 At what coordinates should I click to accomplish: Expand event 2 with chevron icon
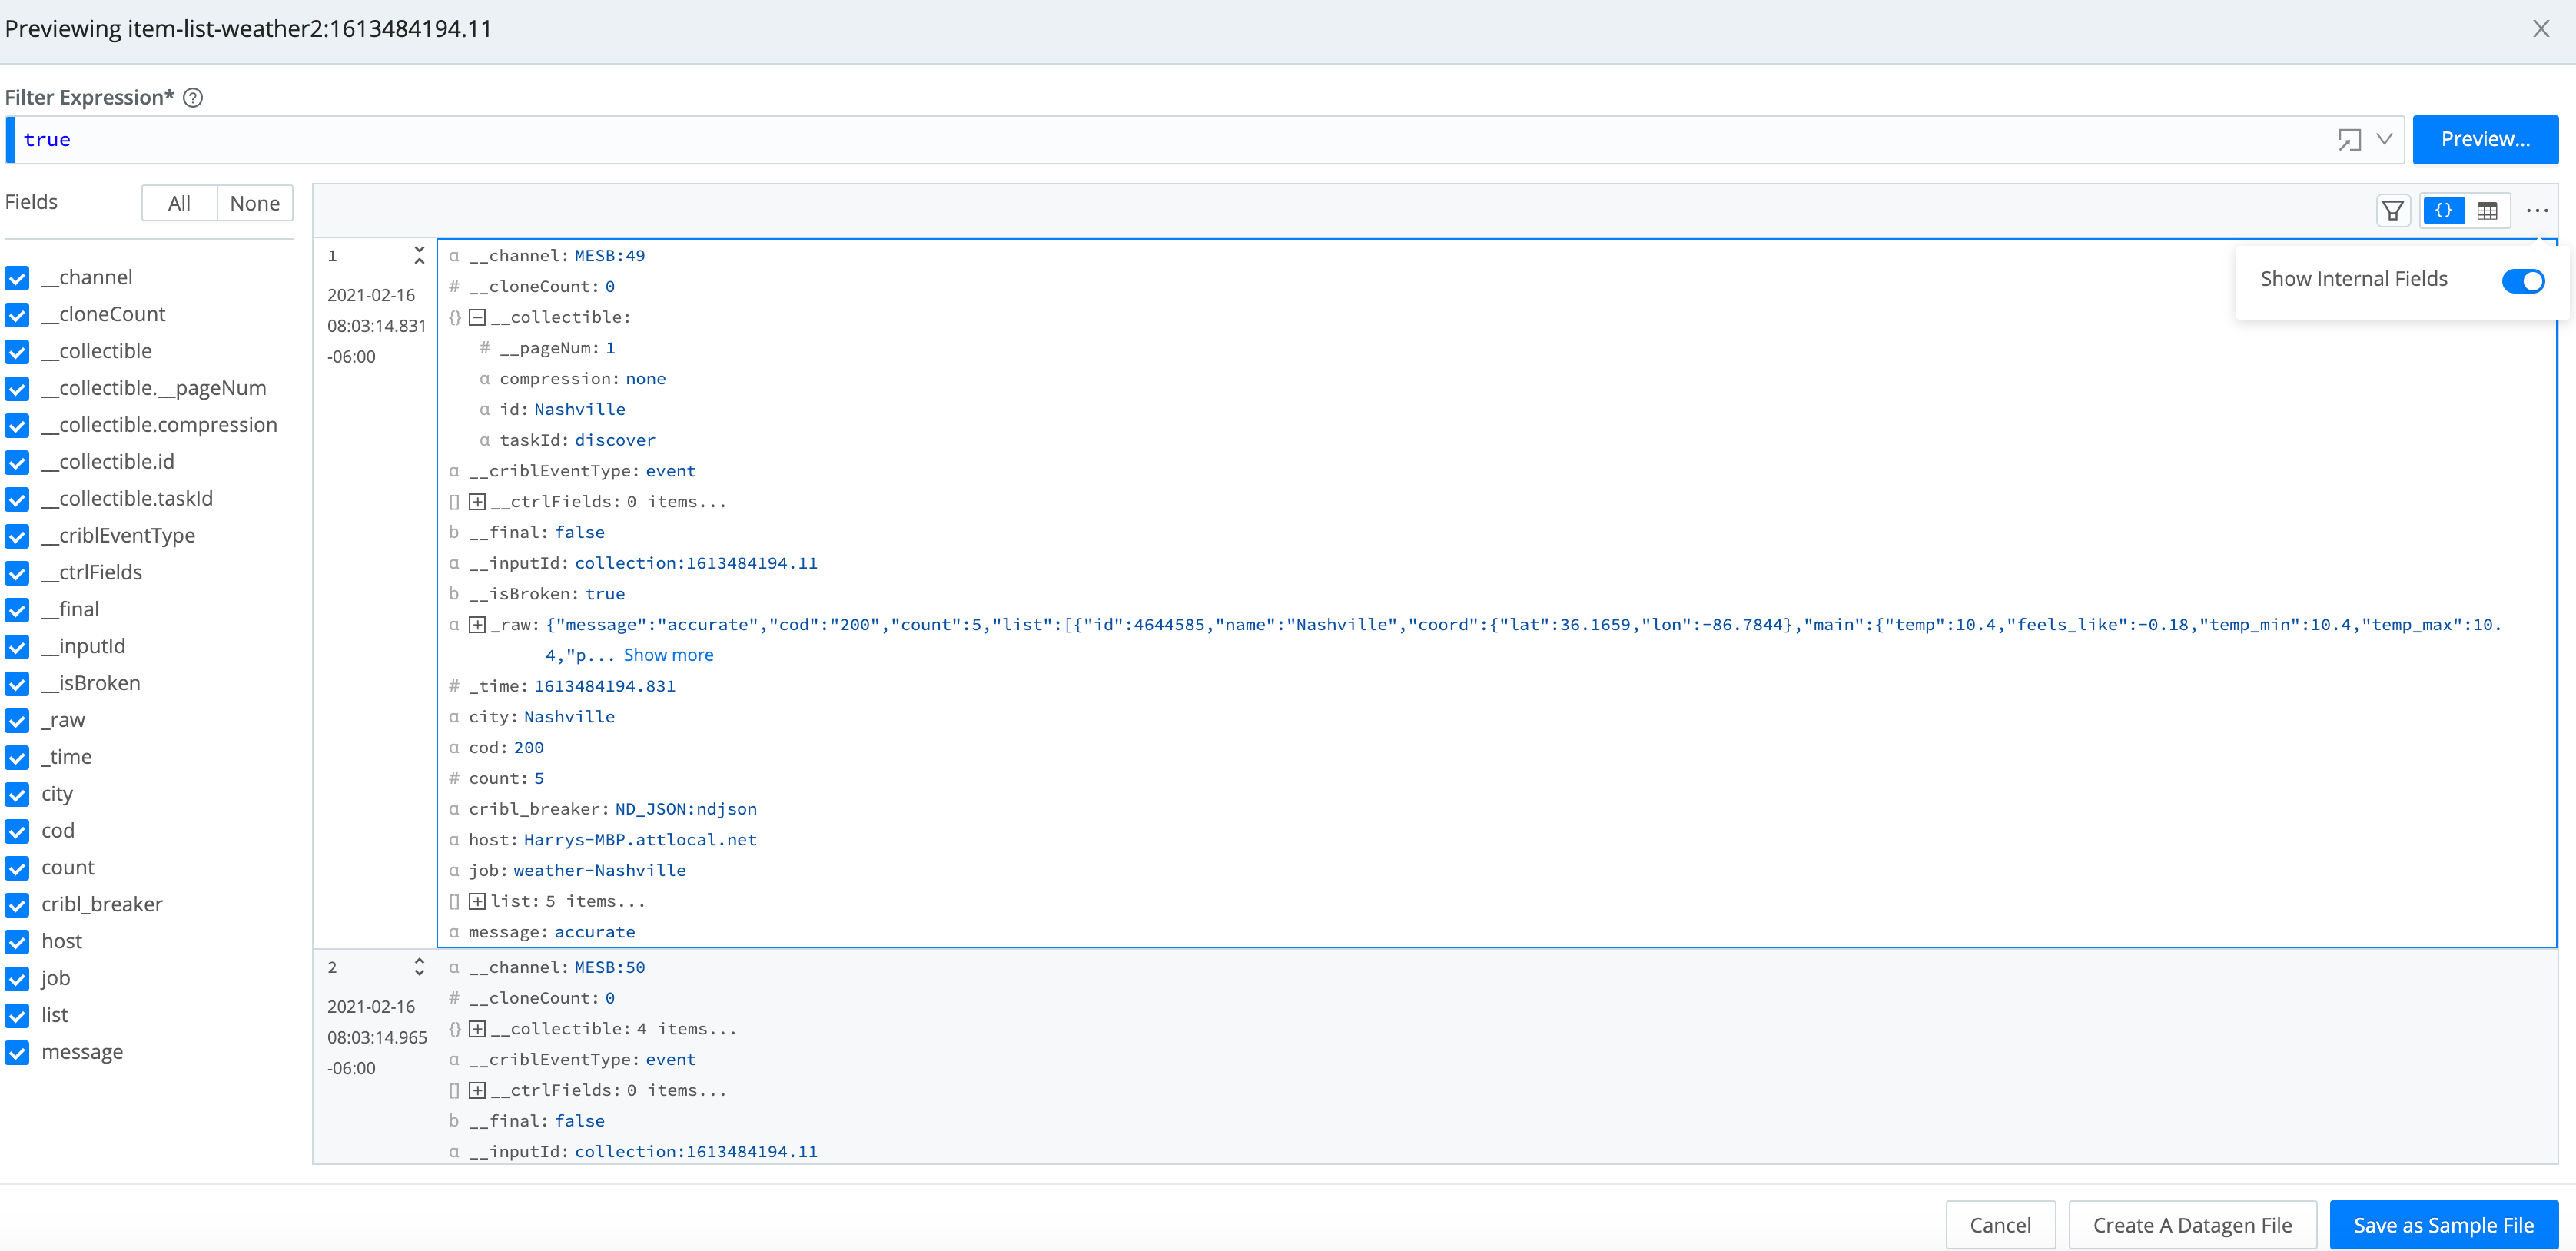click(x=419, y=967)
